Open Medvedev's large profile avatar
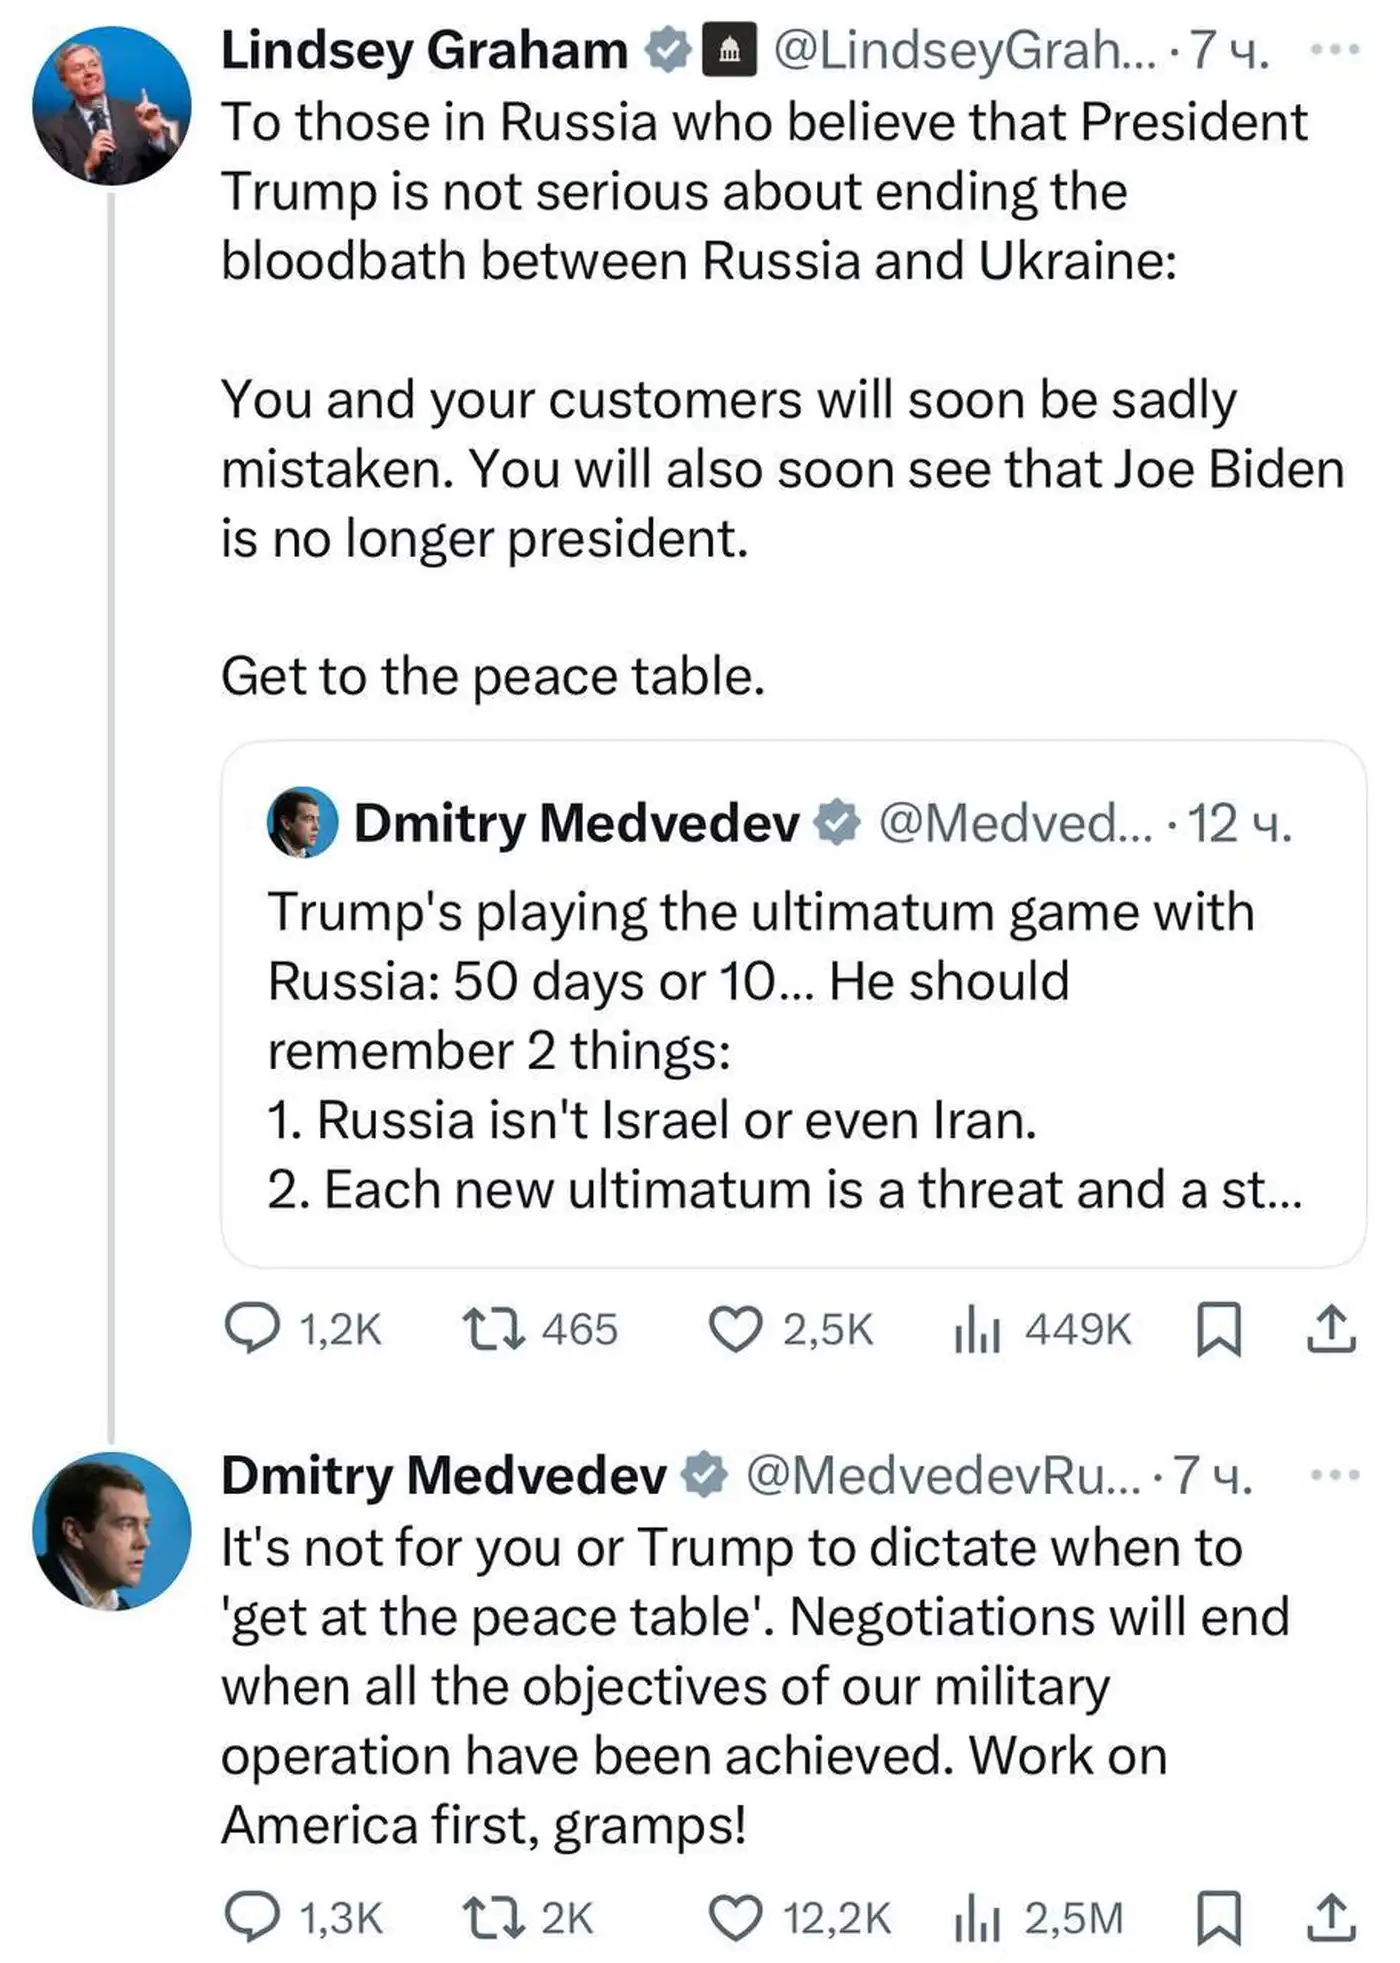This screenshot has width=1400, height=1963. pos(112,1530)
